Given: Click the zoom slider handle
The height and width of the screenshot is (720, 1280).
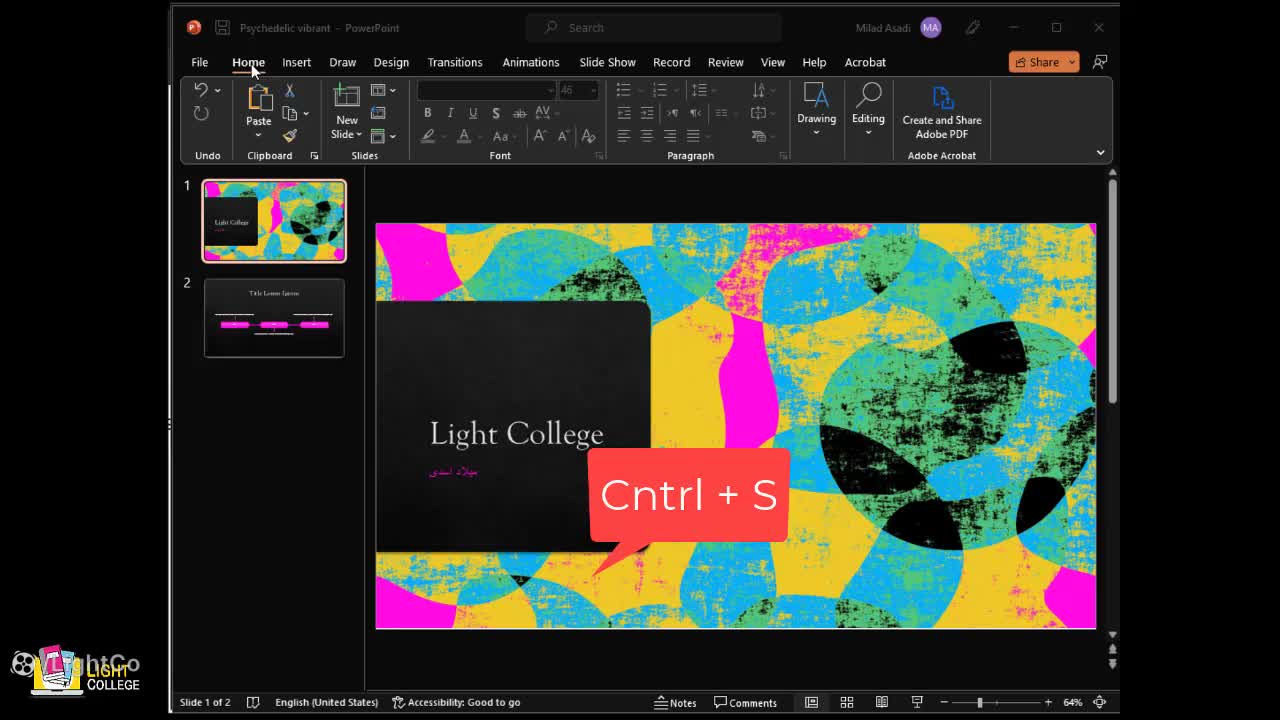Looking at the screenshot, I should point(980,702).
